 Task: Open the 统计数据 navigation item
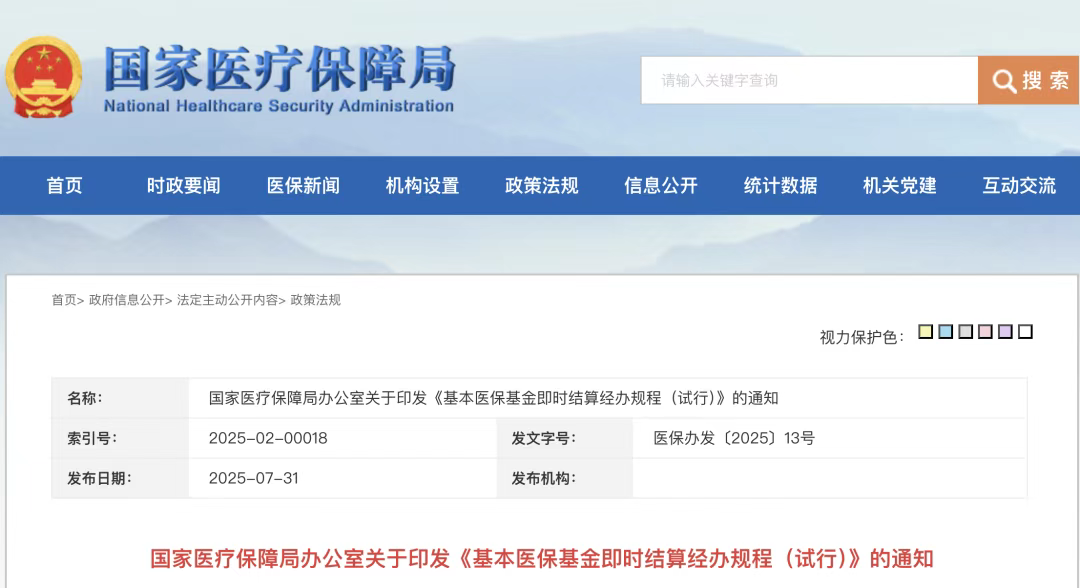coord(780,185)
